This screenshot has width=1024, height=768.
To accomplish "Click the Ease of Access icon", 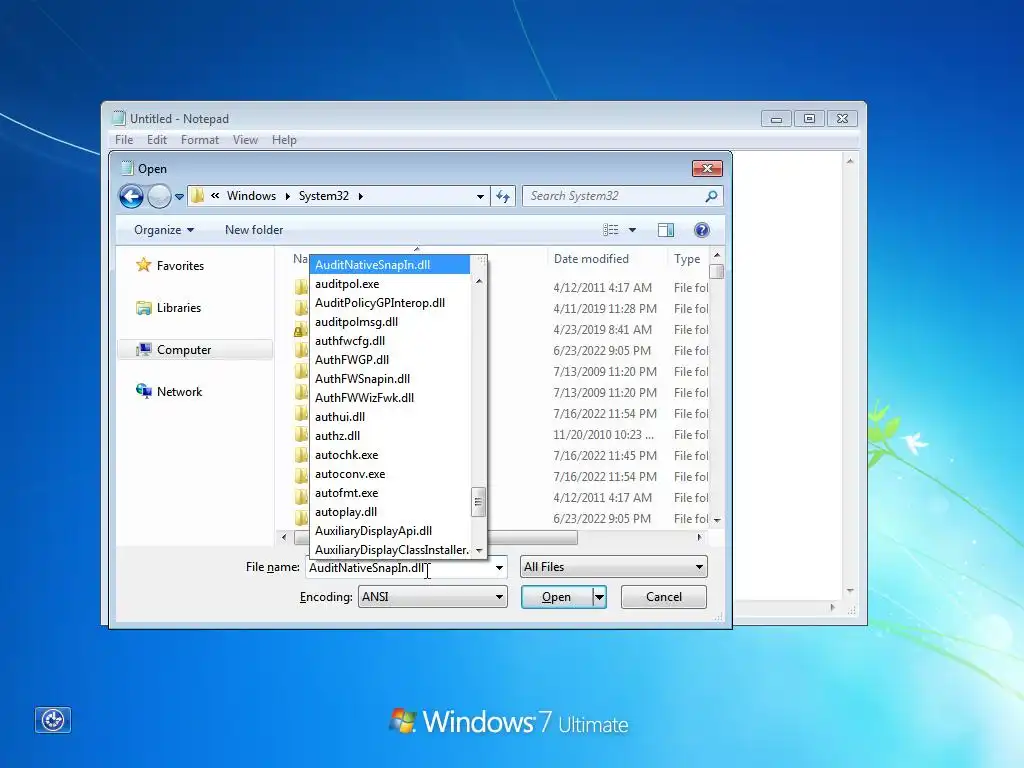I will (53, 720).
